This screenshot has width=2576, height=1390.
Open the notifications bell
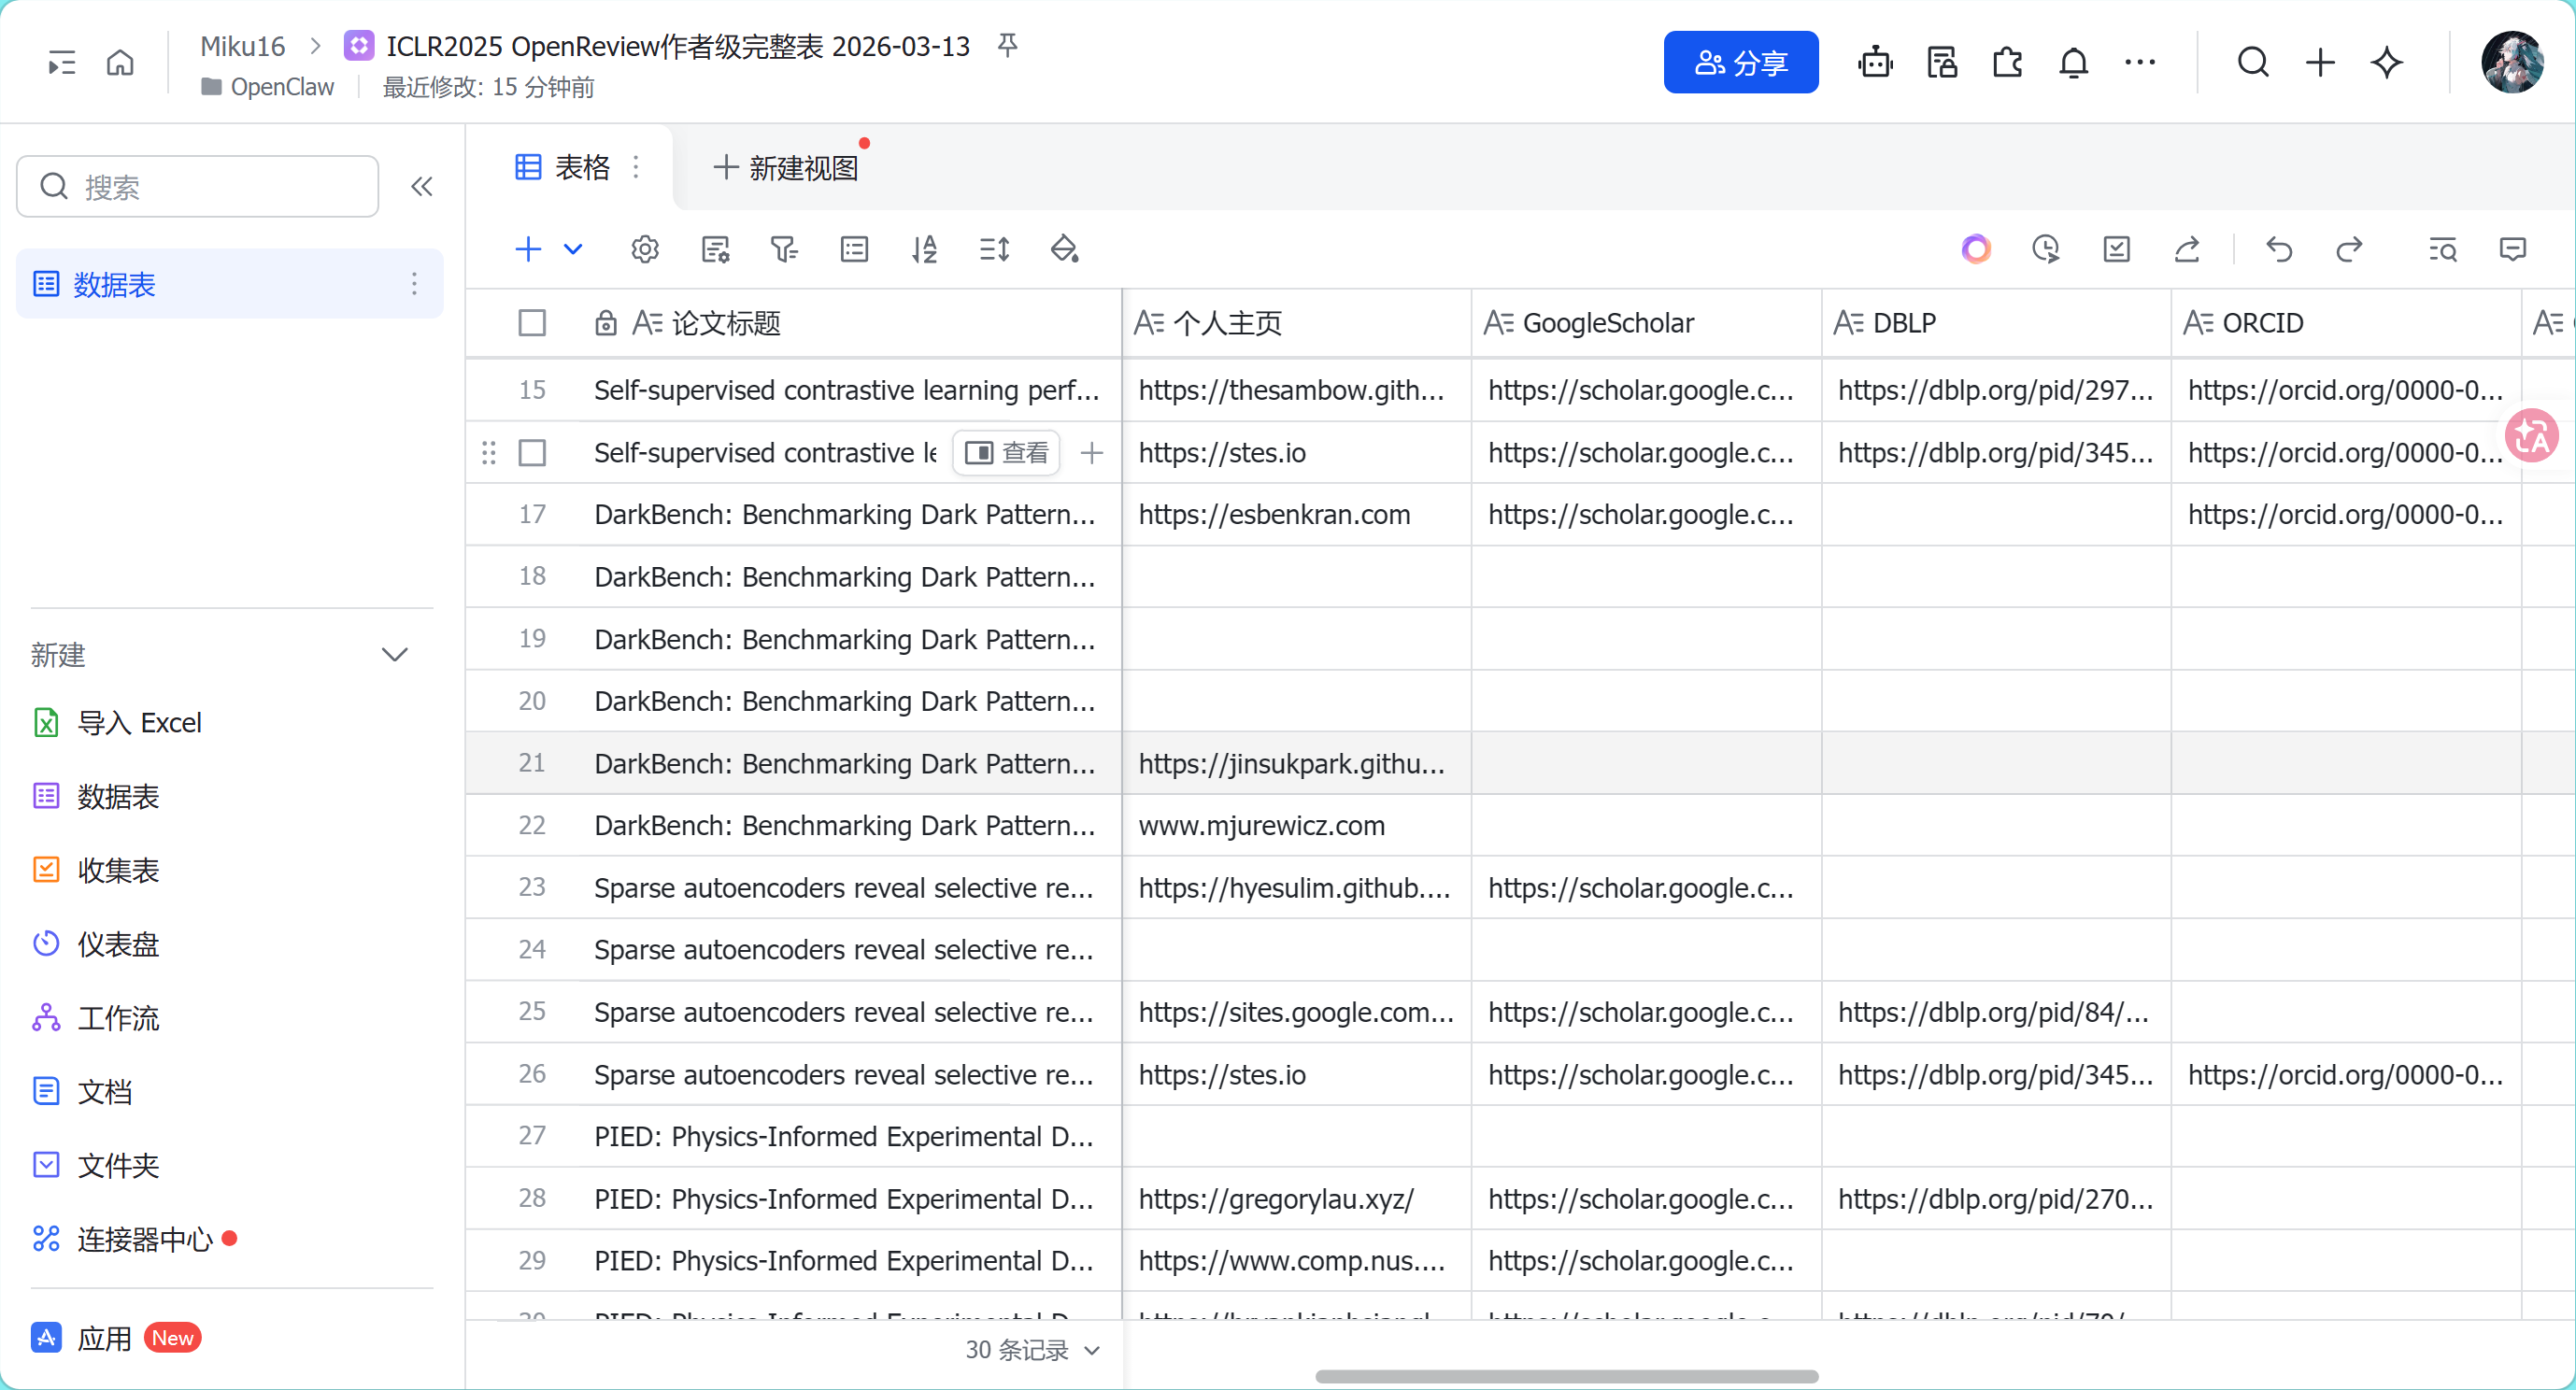coord(2073,63)
